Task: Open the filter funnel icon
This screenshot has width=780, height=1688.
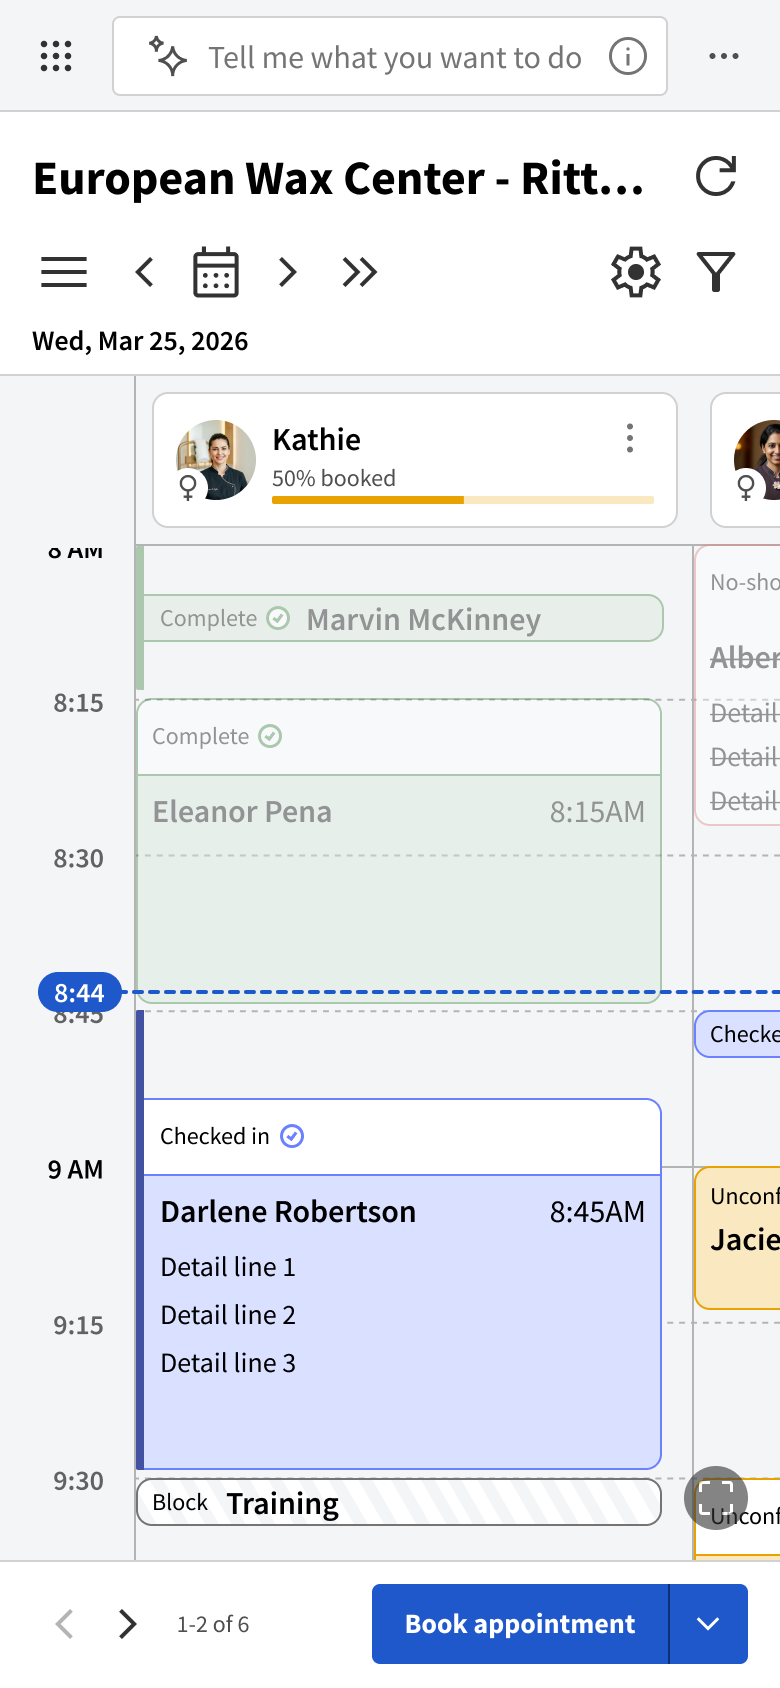Action: pos(716,272)
